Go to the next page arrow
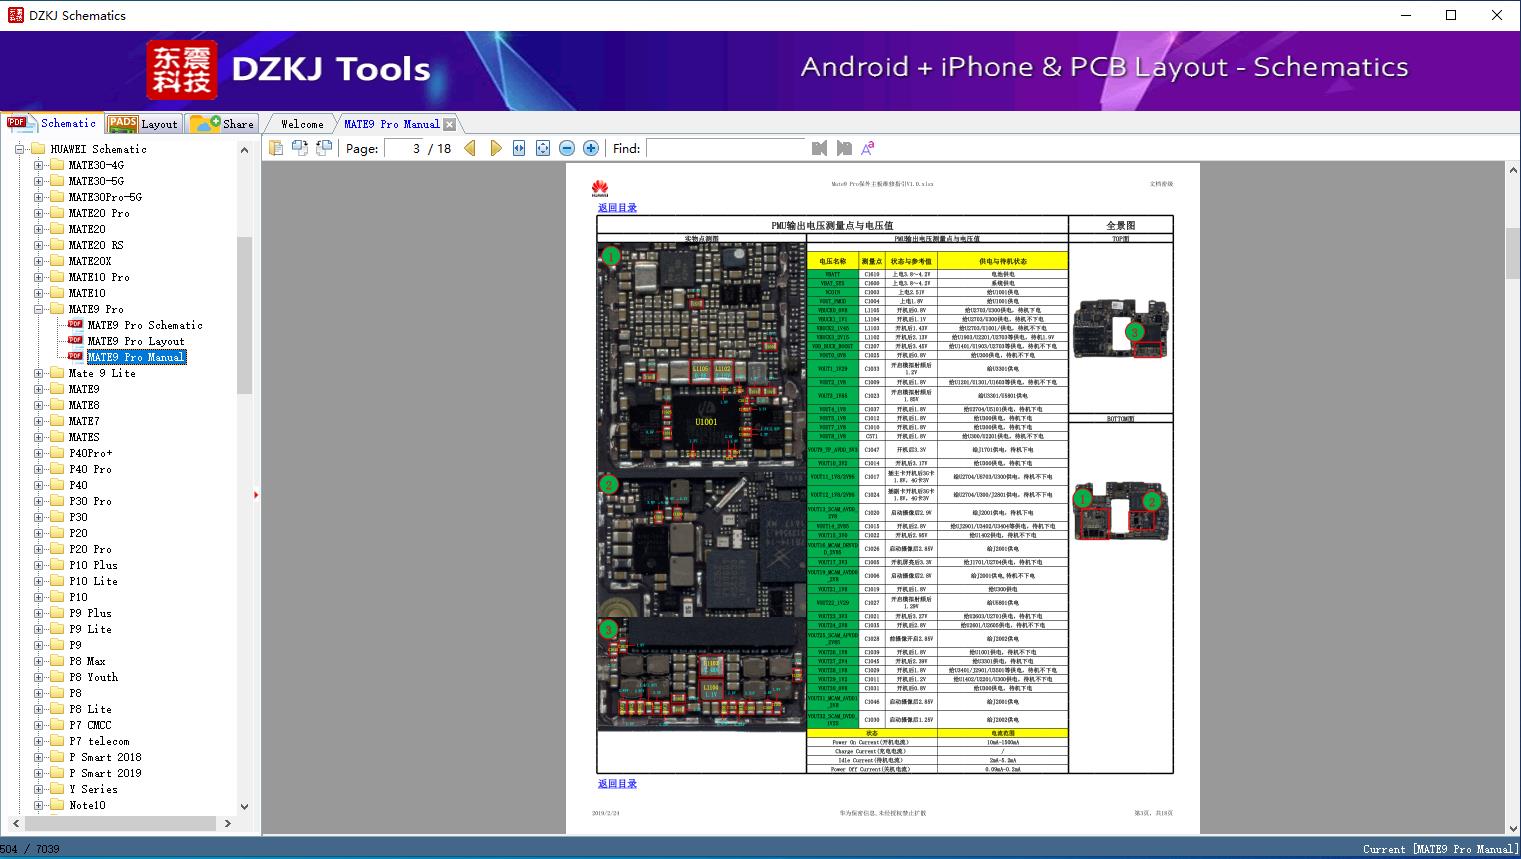The width and height of the screenshot is (1521, 859). coord(496,148)
